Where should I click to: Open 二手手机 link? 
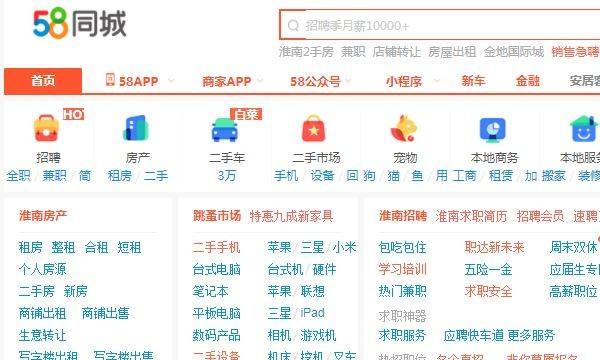pyautogui.click(x=217, y=248)
